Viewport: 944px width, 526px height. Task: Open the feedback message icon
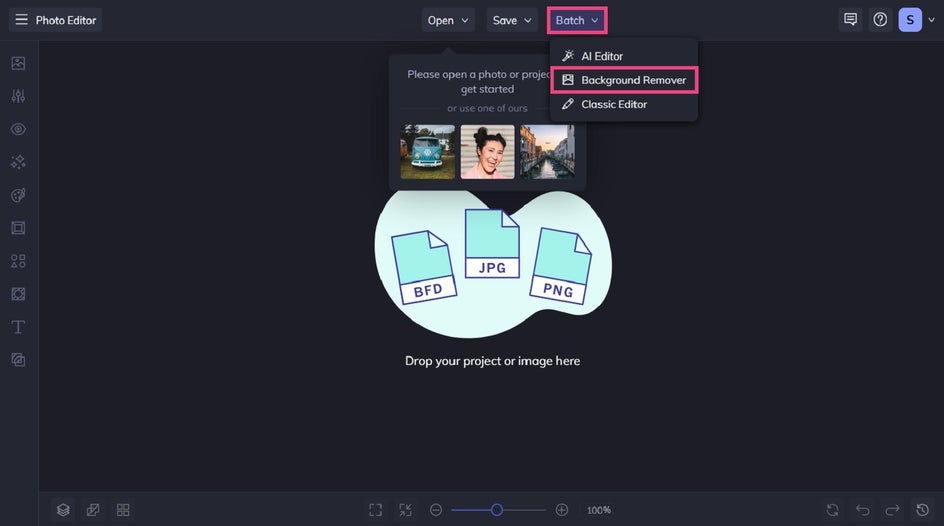[x=850, y=20]
